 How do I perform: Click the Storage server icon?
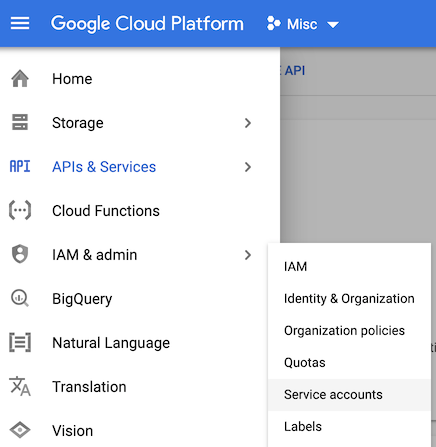[20, 122]
